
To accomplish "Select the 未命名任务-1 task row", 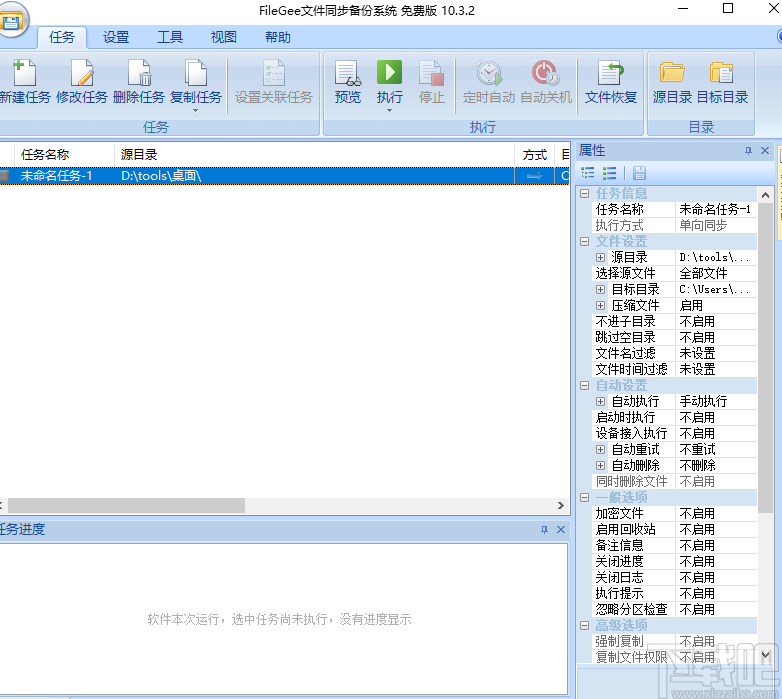I will 284,175.
